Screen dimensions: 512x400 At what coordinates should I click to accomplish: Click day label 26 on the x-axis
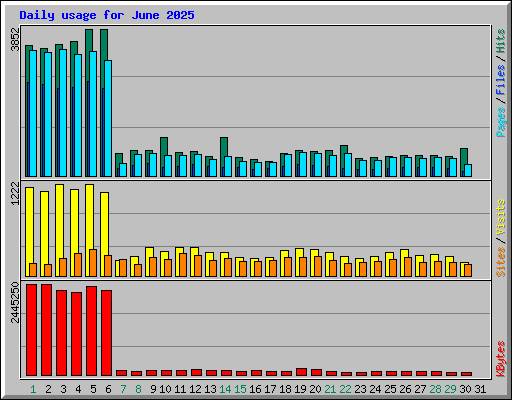pos(405,389)
